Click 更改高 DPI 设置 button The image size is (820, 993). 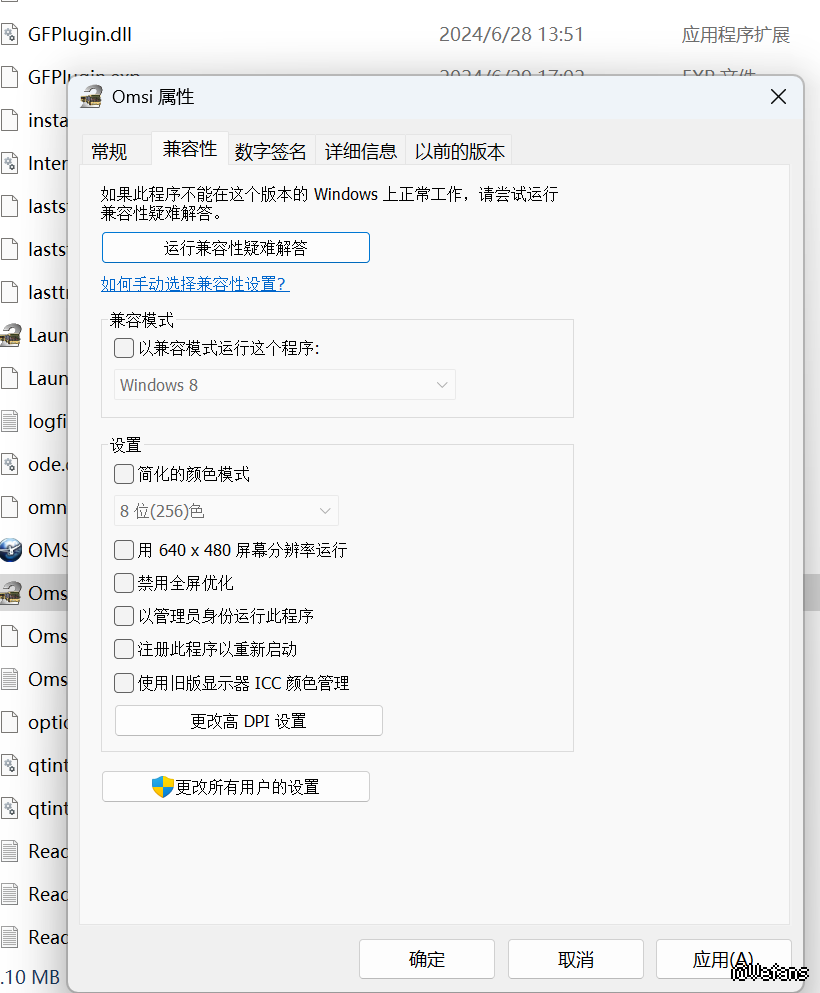[x=248, y=721]
